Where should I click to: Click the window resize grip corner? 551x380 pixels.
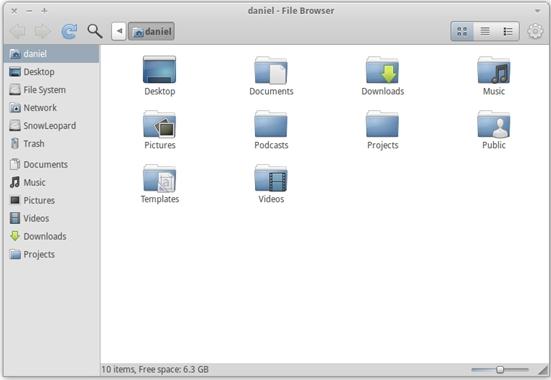(x=544, y=370)
